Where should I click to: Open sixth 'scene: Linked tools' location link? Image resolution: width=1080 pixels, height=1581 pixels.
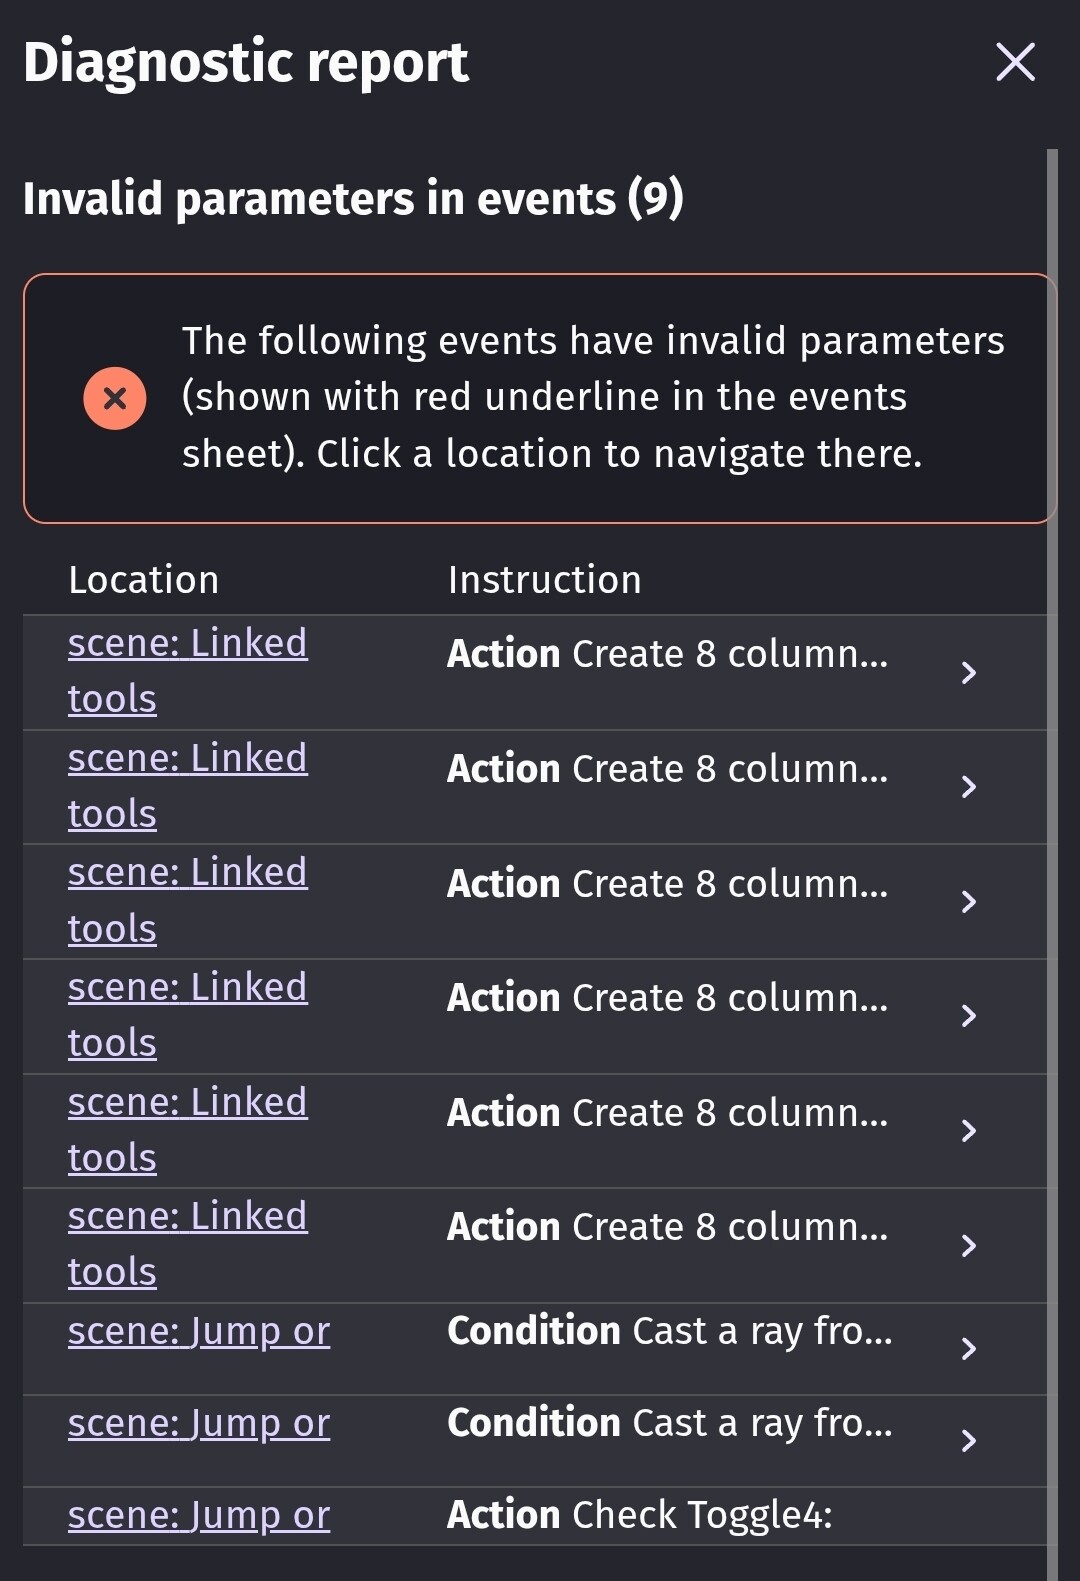point(187,1244)
